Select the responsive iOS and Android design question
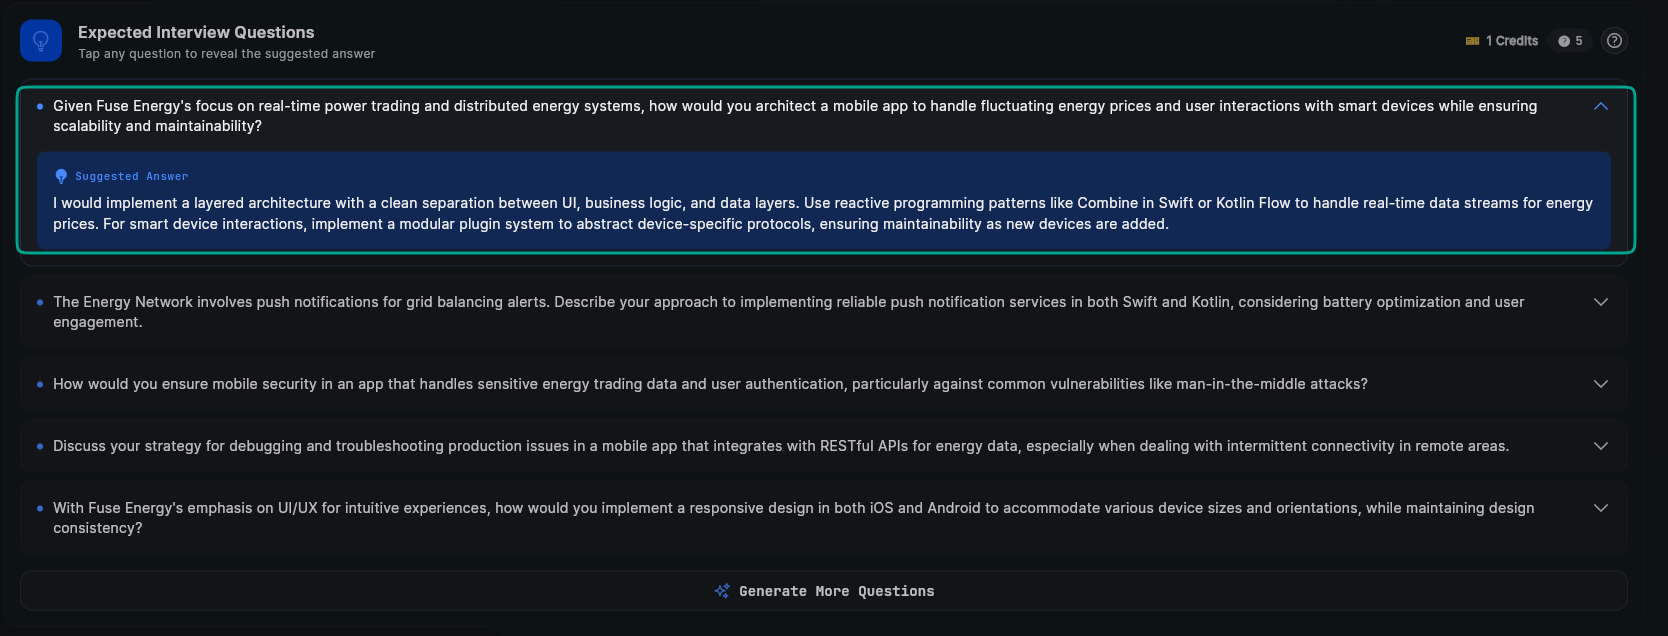Viewport: 1668px width, 636px height. (x=793, y=518)
